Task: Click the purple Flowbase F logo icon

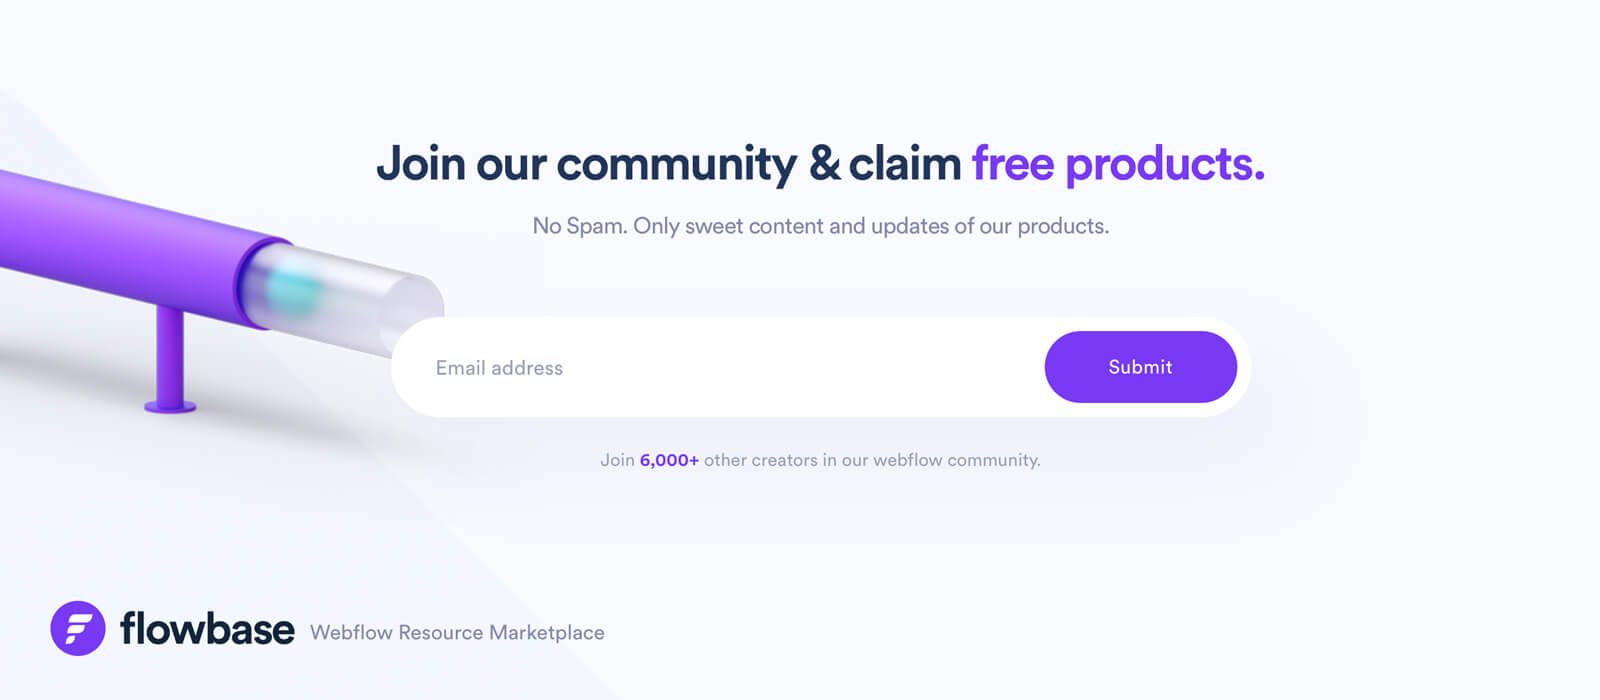Action: [78, 628]
